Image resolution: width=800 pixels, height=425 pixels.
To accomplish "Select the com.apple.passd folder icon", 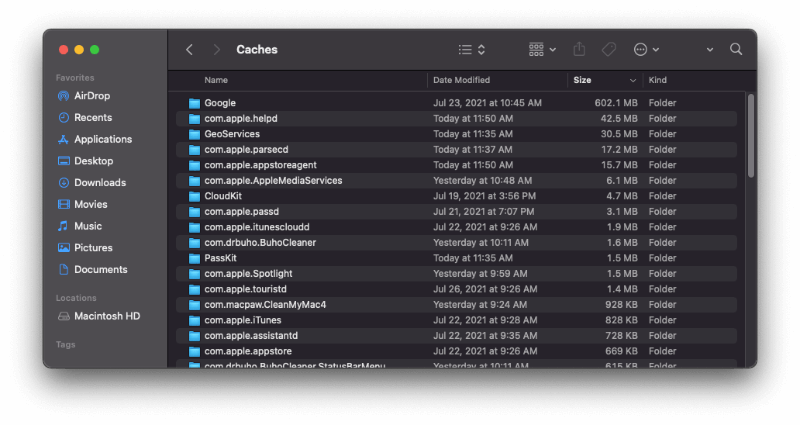I will 194,212.
